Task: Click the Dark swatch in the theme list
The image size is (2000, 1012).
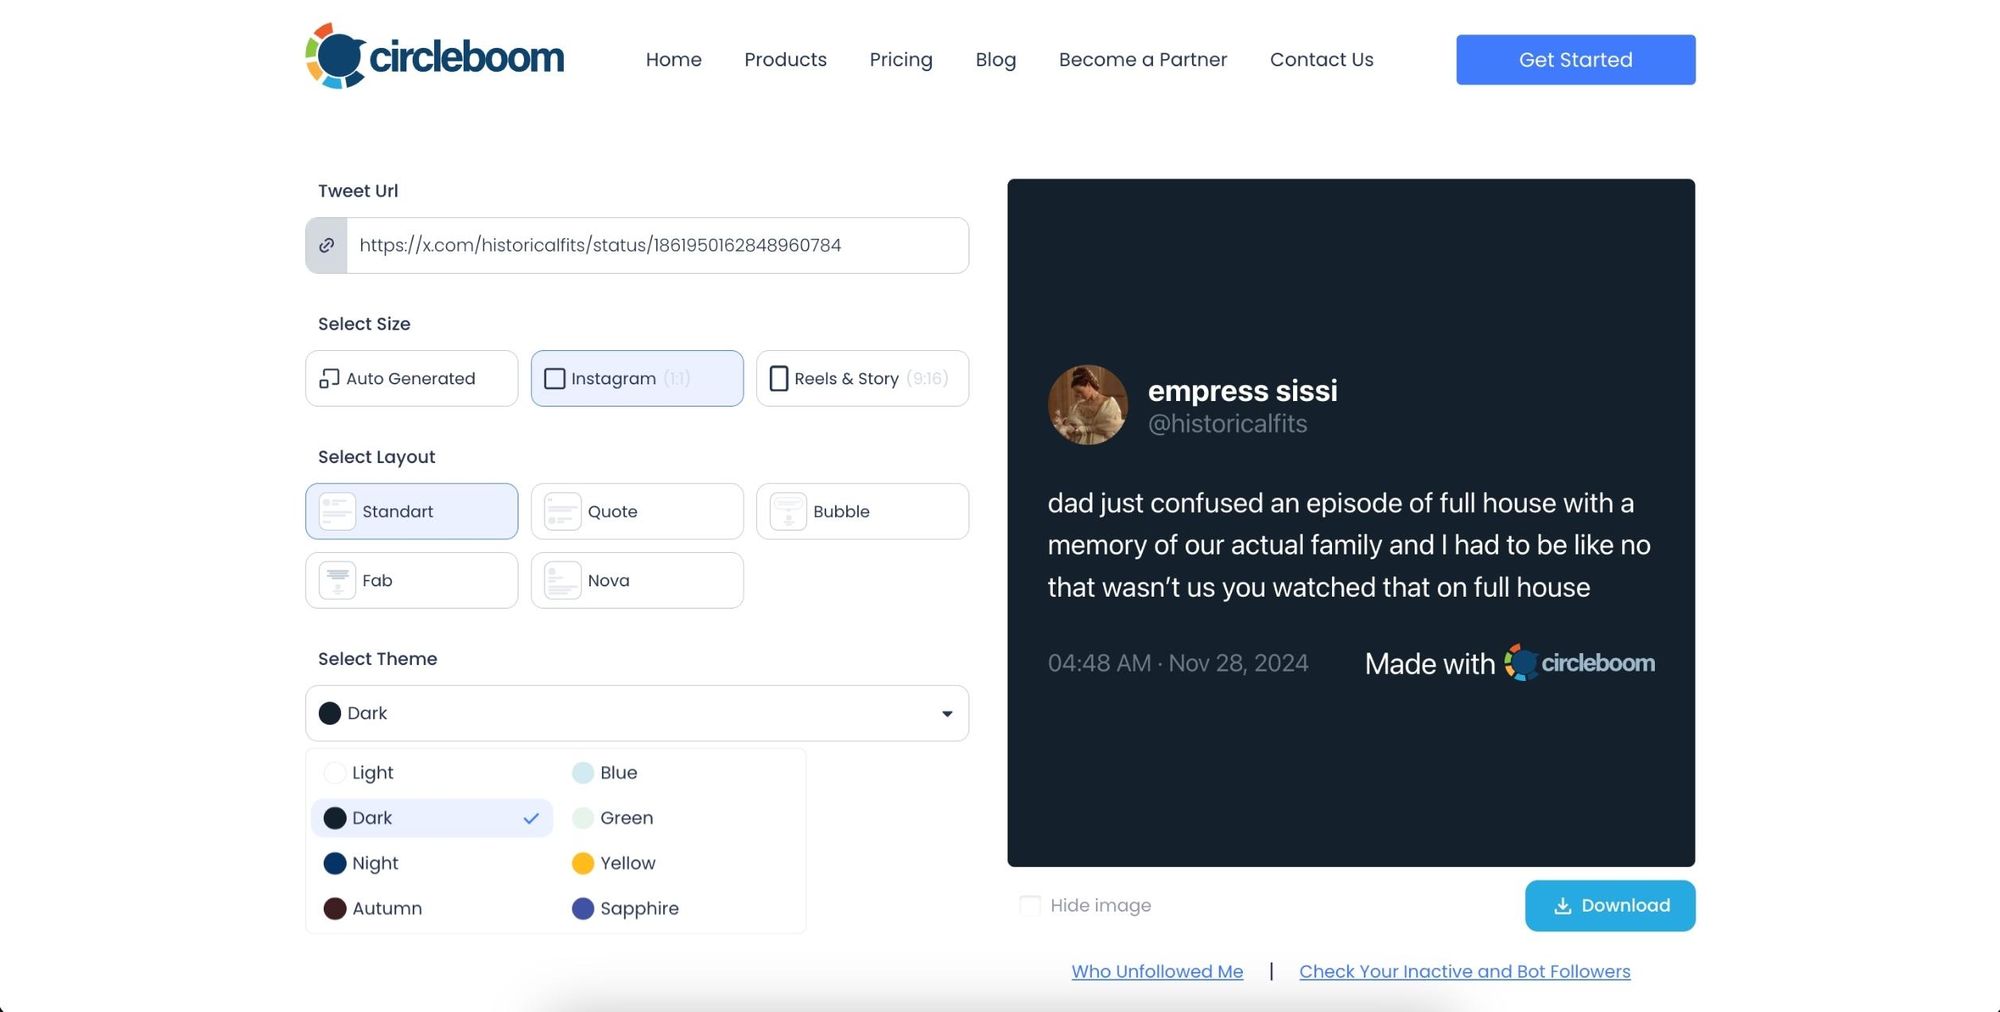Action: tap(335, 818)
